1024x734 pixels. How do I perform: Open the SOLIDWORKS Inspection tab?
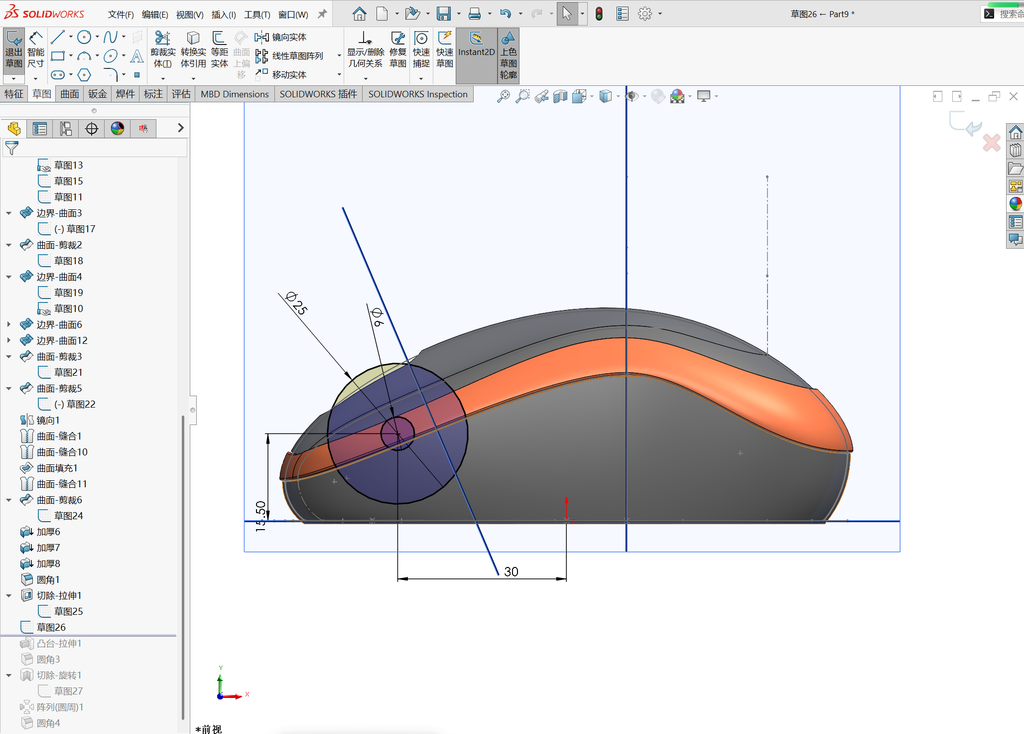(x=418, y=94)
